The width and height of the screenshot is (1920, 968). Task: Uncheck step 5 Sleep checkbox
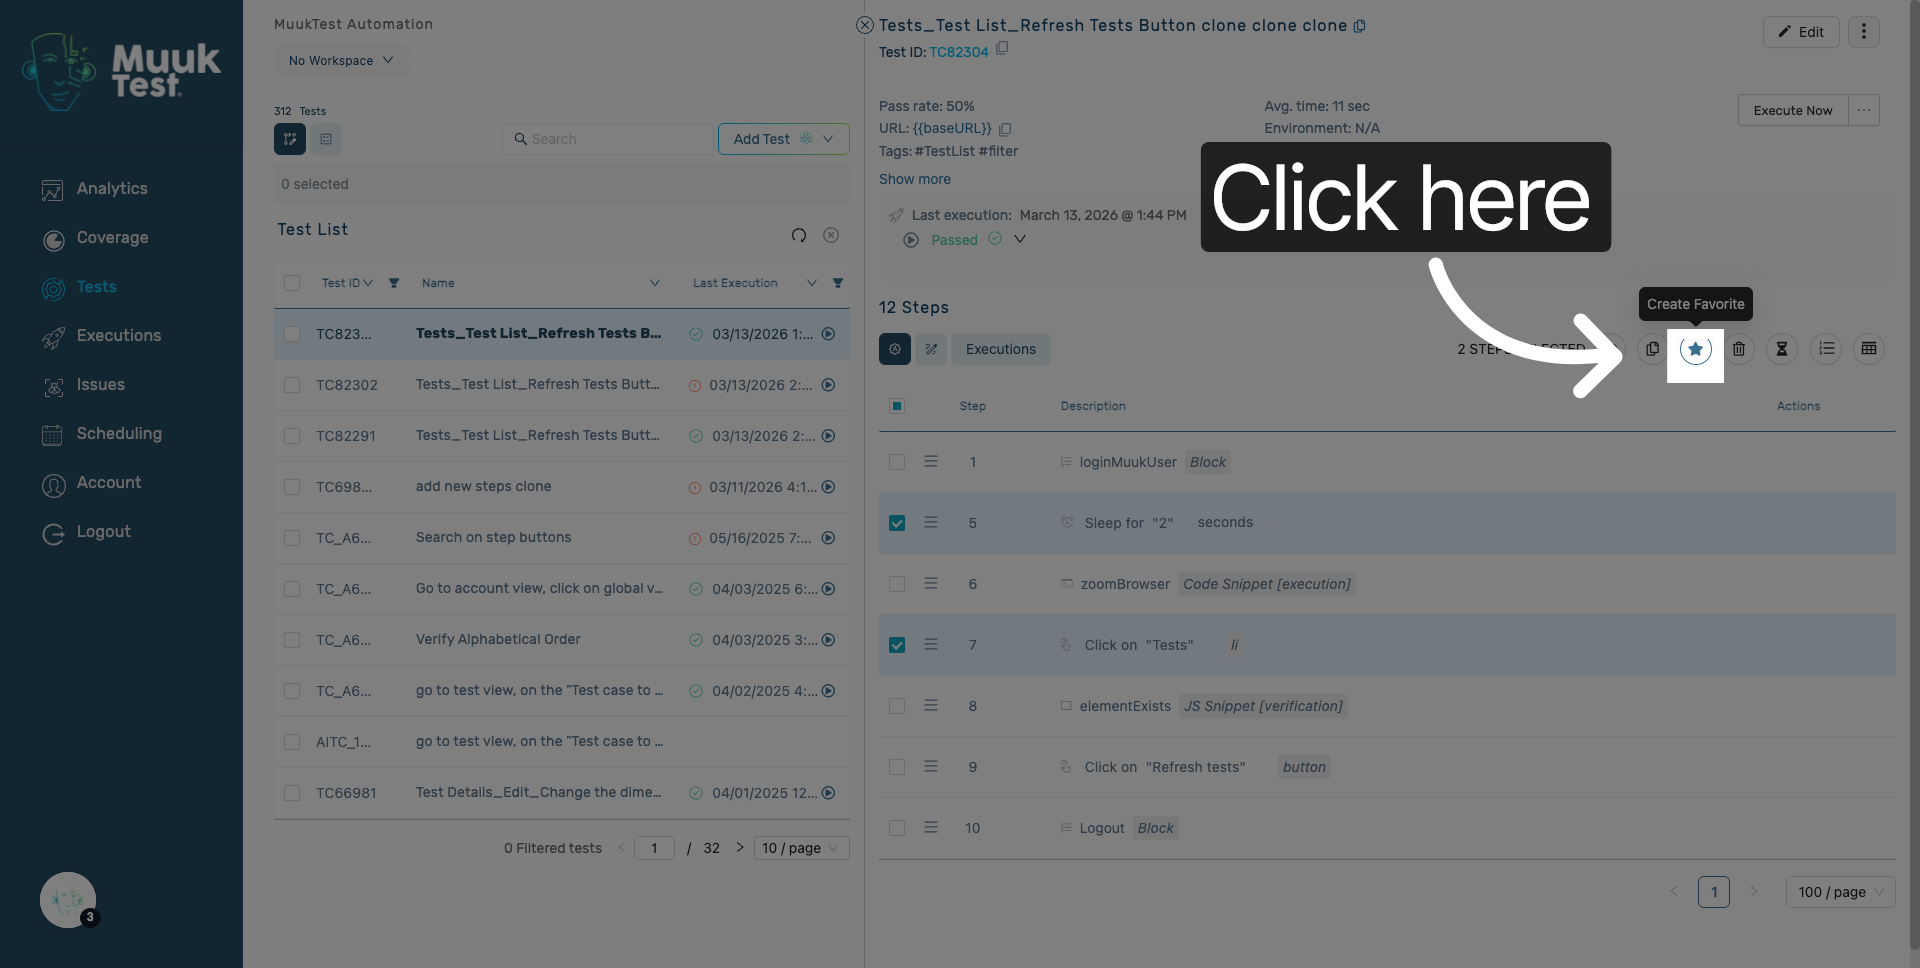897,523
